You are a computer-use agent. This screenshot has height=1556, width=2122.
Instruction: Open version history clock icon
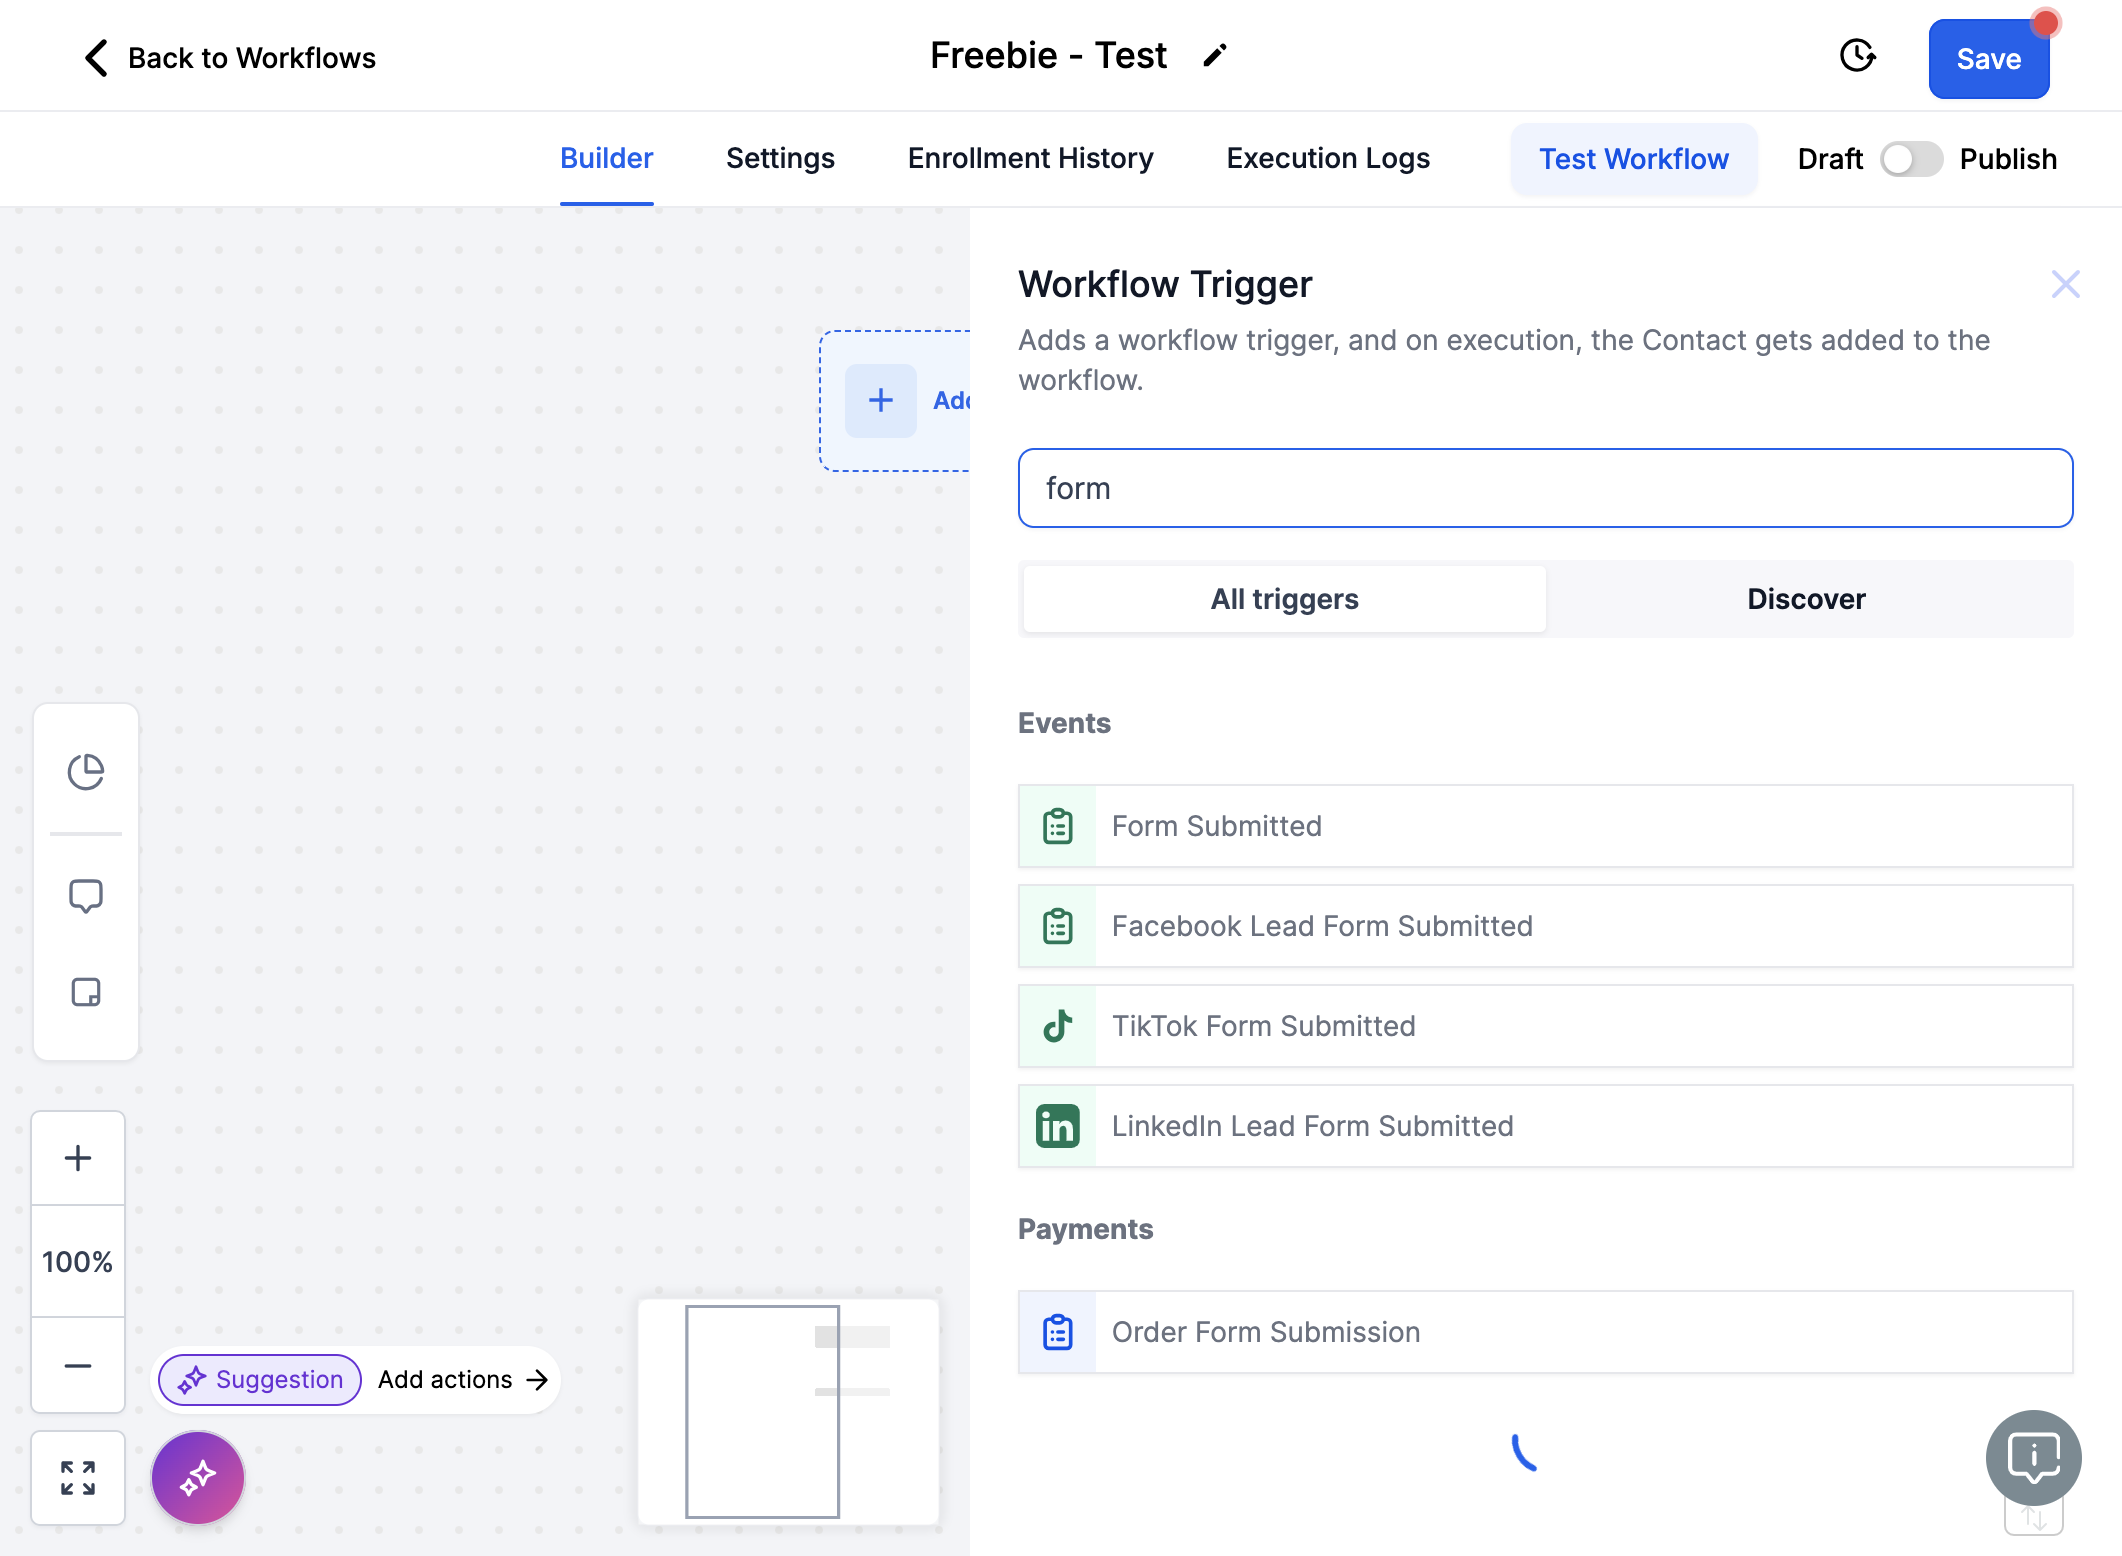tap(1857, 56)
